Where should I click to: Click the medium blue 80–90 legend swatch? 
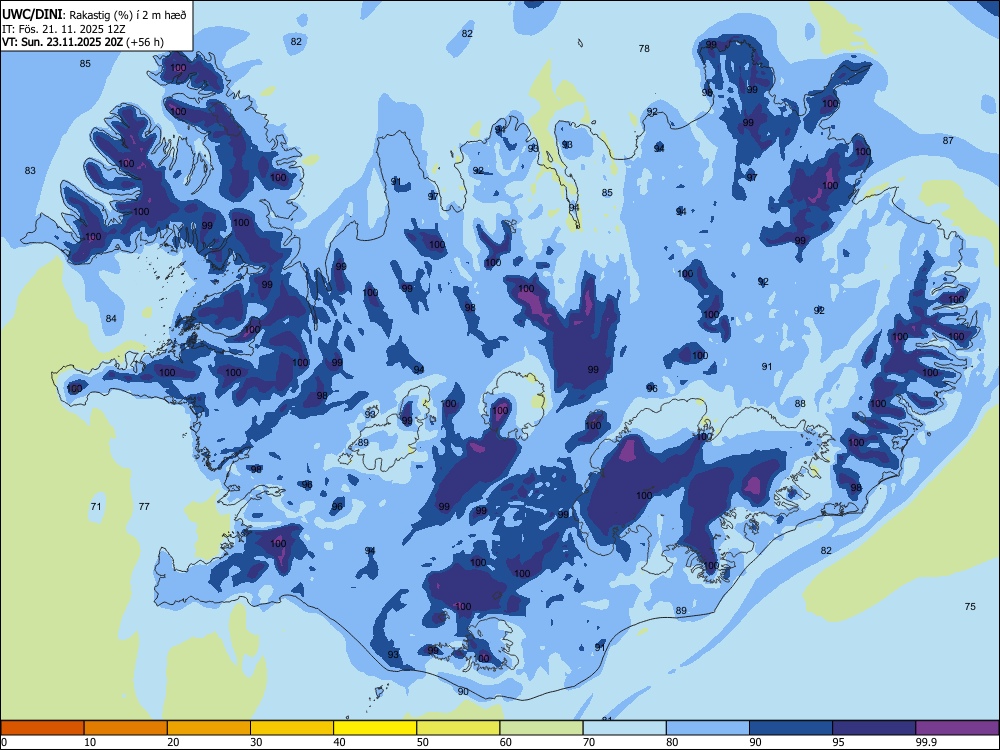708,728
